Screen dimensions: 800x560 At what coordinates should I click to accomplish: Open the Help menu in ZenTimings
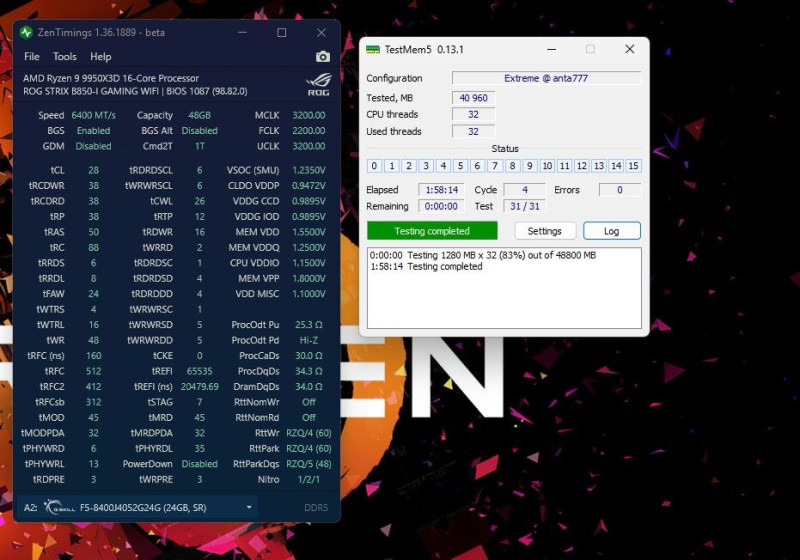click(x=101, y=57)
